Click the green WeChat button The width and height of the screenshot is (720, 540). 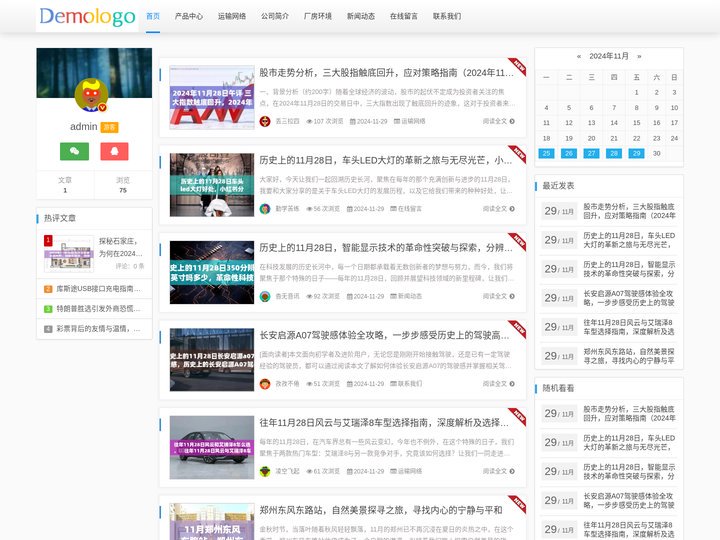(x=74, y=151)
